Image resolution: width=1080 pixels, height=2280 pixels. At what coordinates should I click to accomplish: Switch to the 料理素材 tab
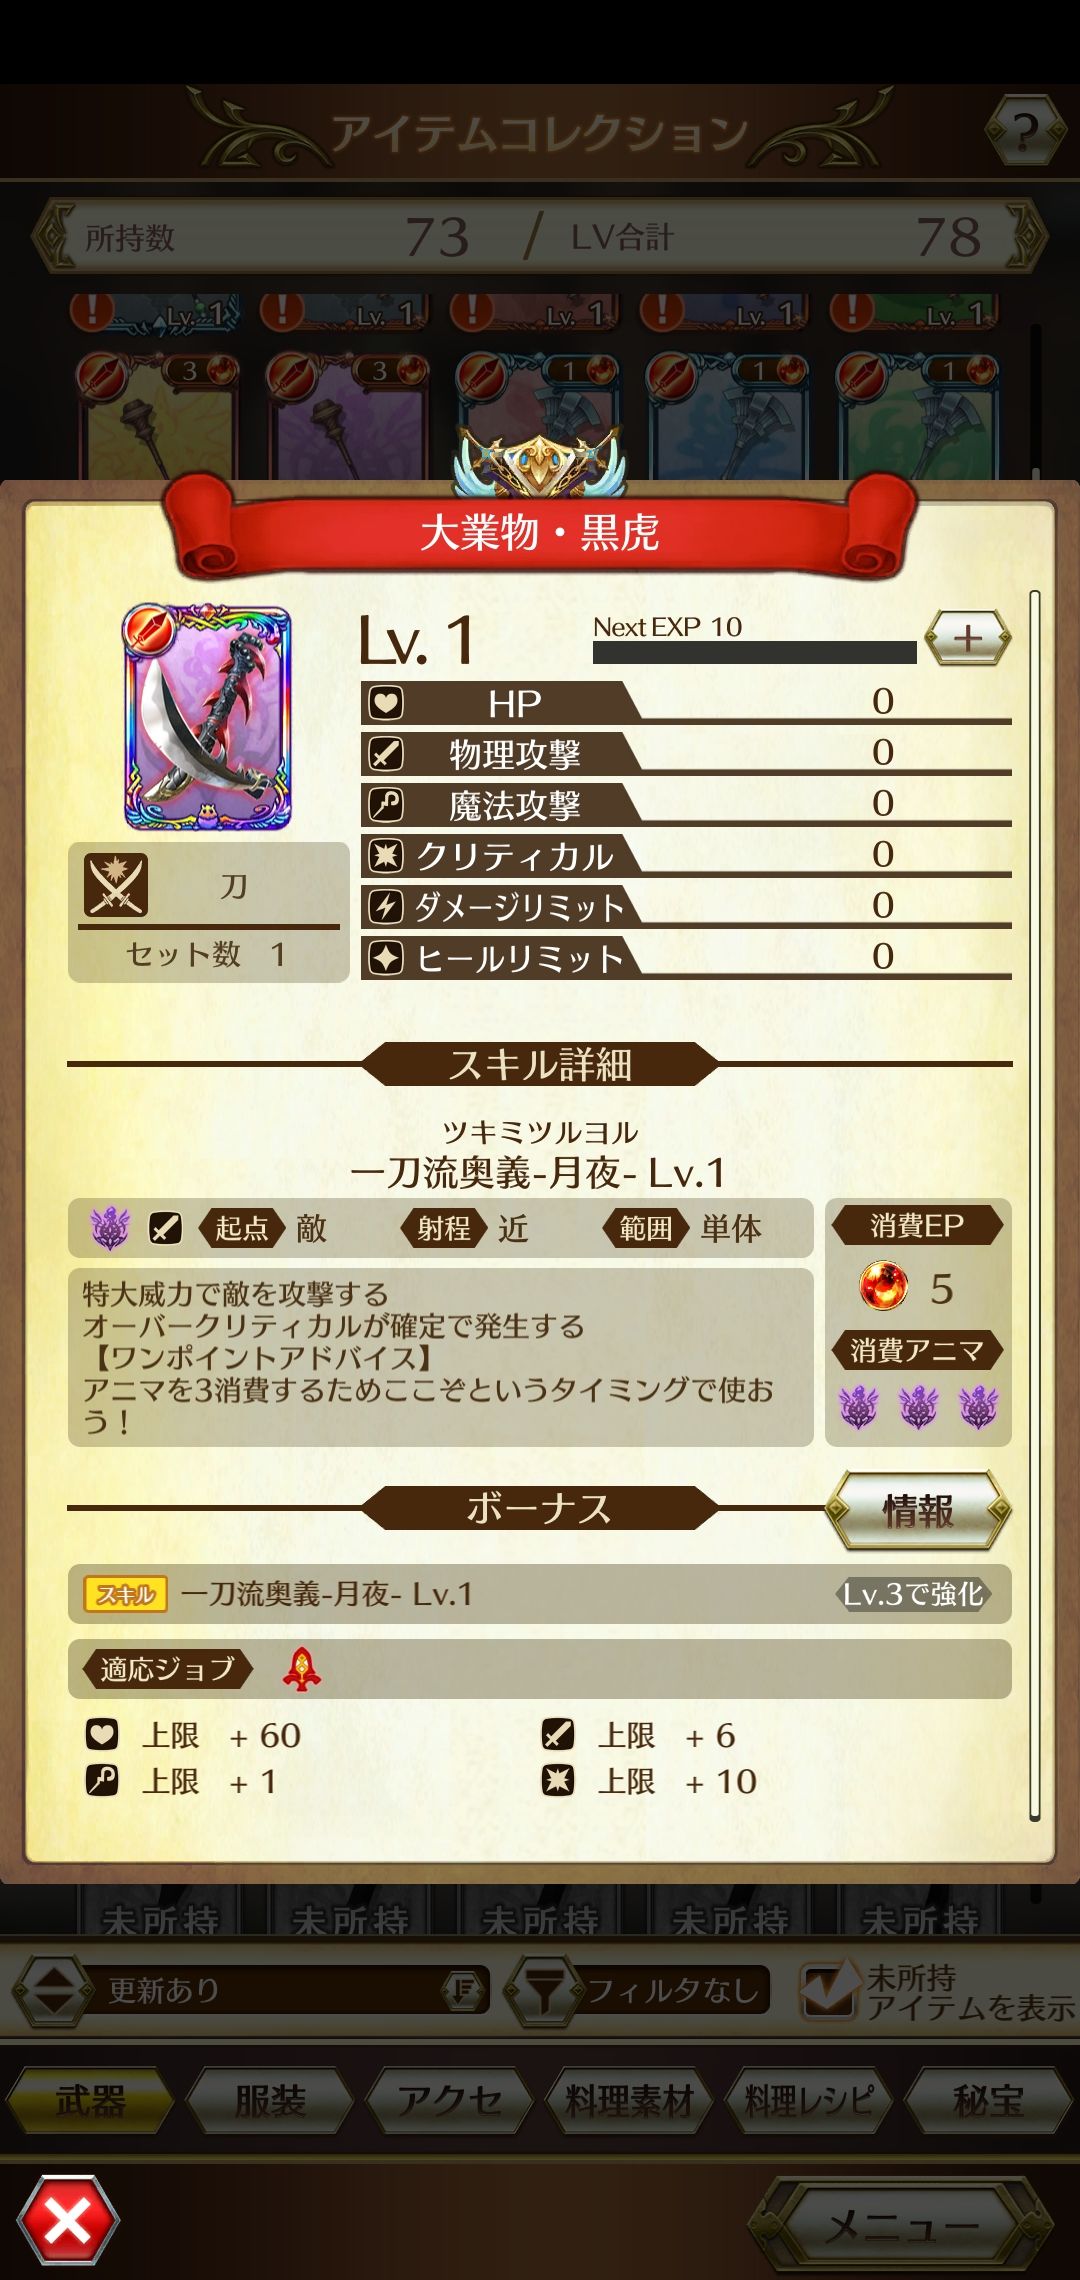pos(629,2101)
